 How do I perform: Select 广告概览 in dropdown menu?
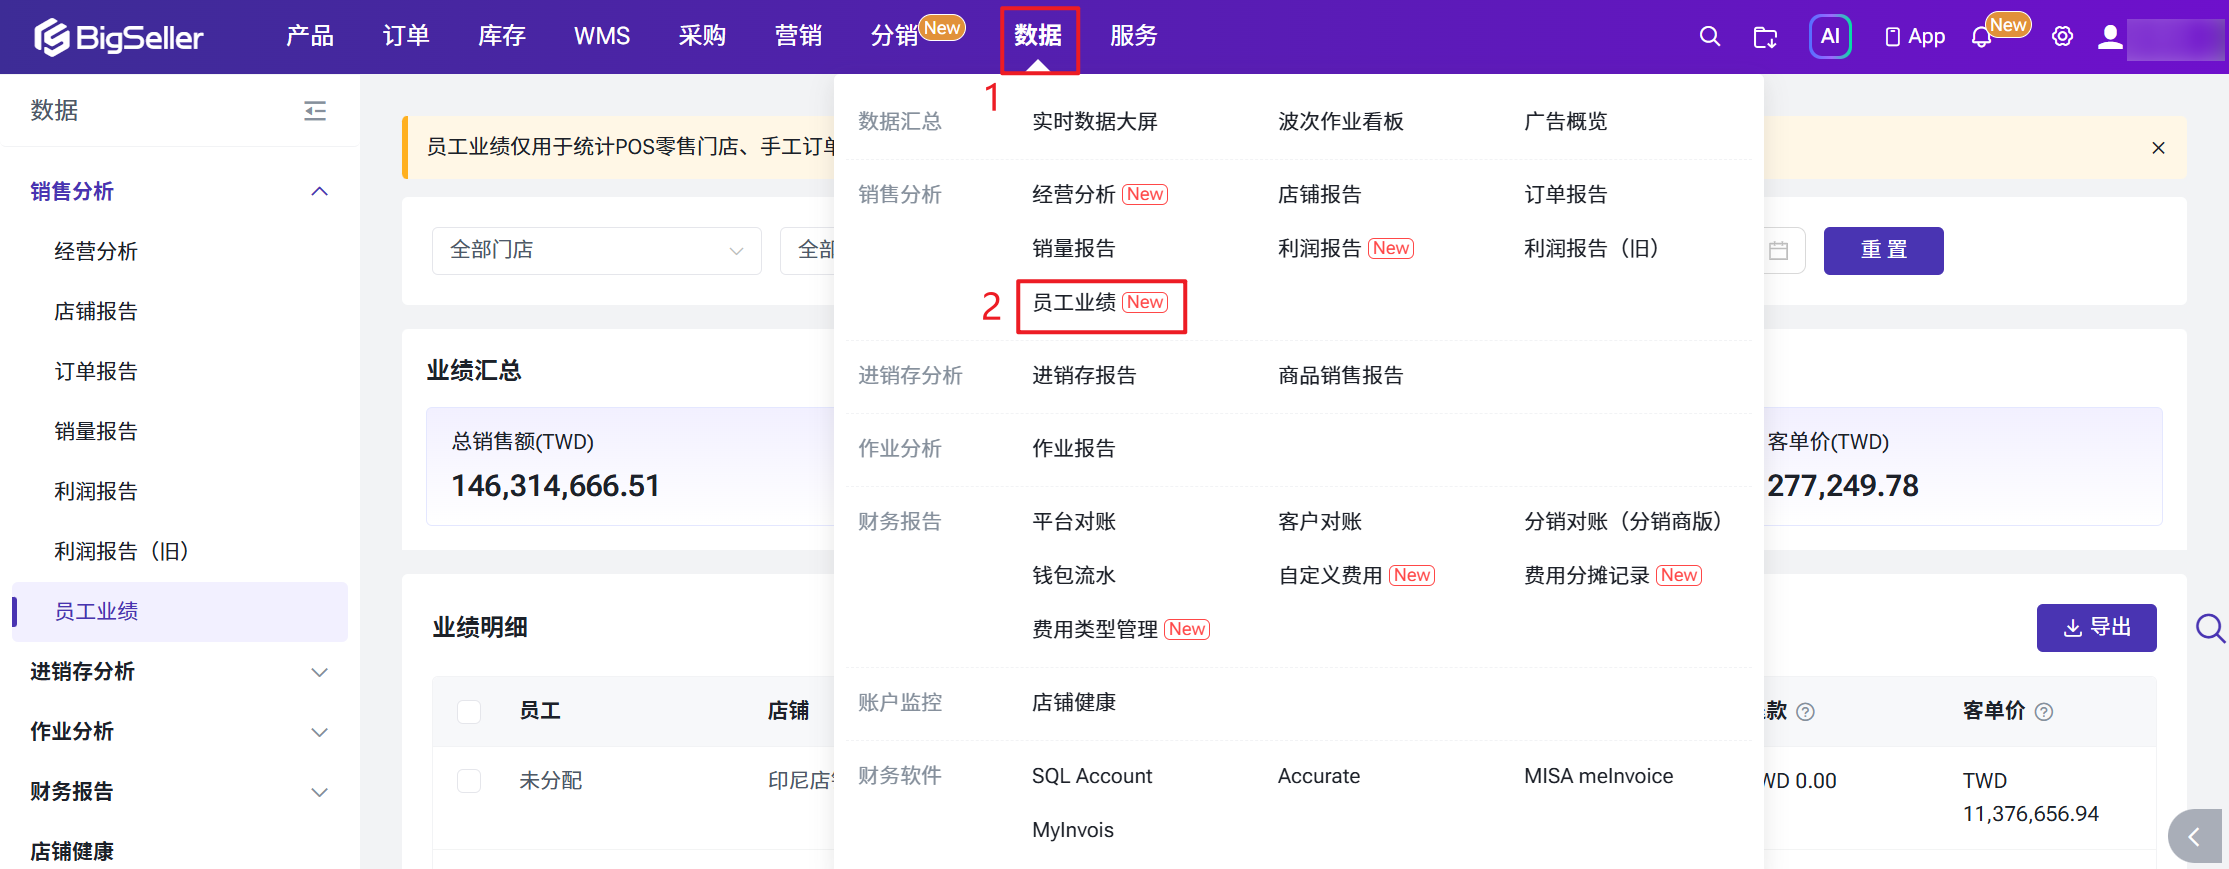click(x=1566, y=122)
